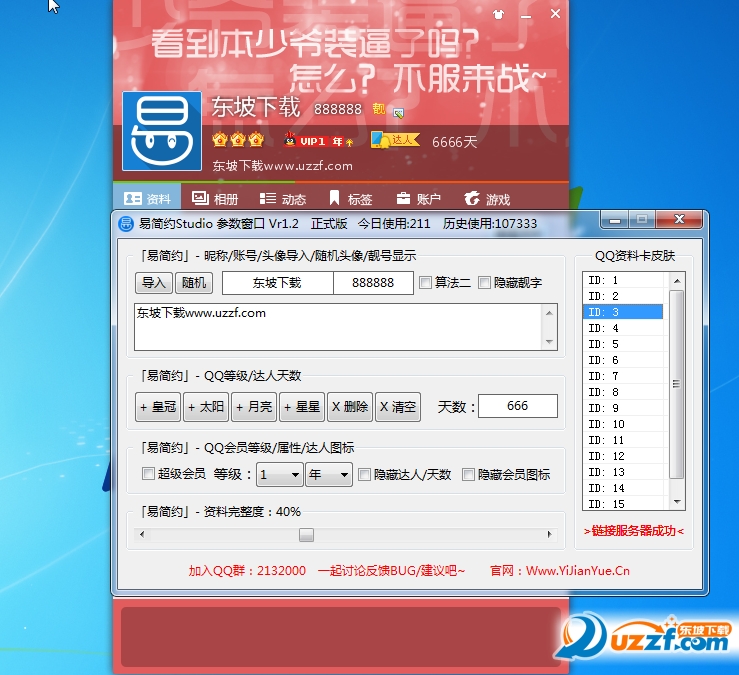Screen dimensions: 739x675
Task: Click the VIP1 年 member badge
Action: pyautogui.click(x=319, y=140)
